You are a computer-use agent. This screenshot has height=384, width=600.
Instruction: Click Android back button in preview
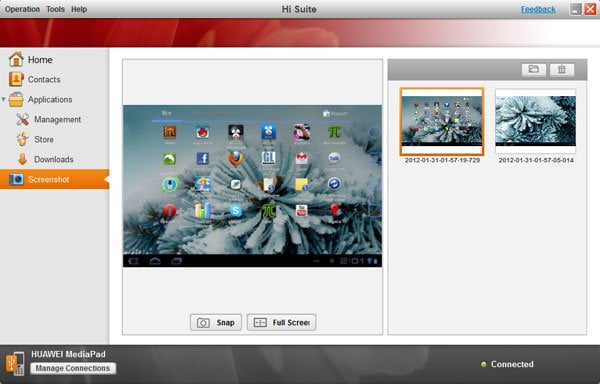pyautogui.click(x=133, y=261)
